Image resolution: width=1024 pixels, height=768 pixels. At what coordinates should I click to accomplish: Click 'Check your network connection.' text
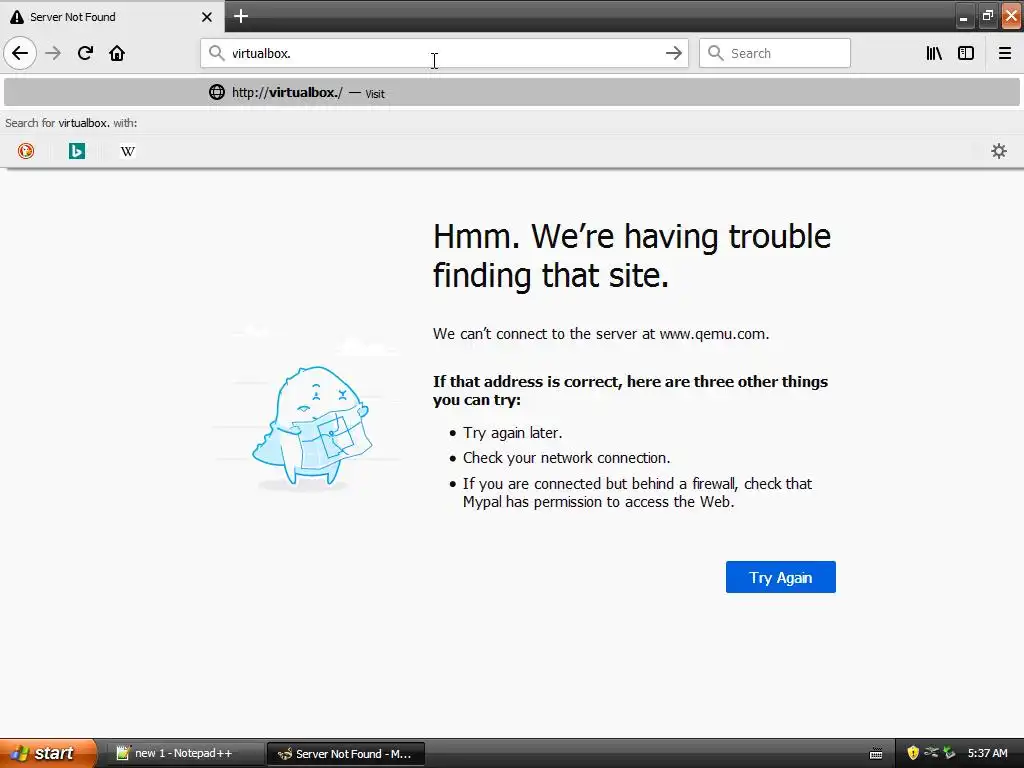pos(567,458)
